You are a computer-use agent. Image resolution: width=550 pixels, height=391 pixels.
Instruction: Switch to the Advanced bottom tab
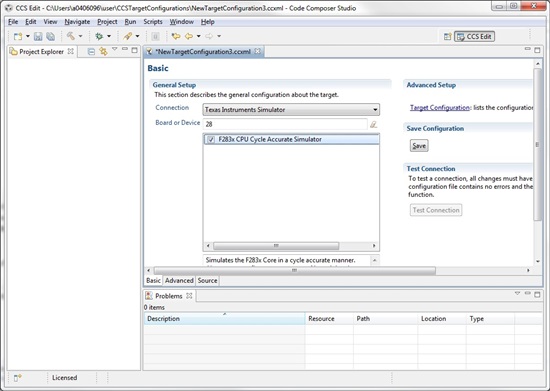(x=179, y=281)
